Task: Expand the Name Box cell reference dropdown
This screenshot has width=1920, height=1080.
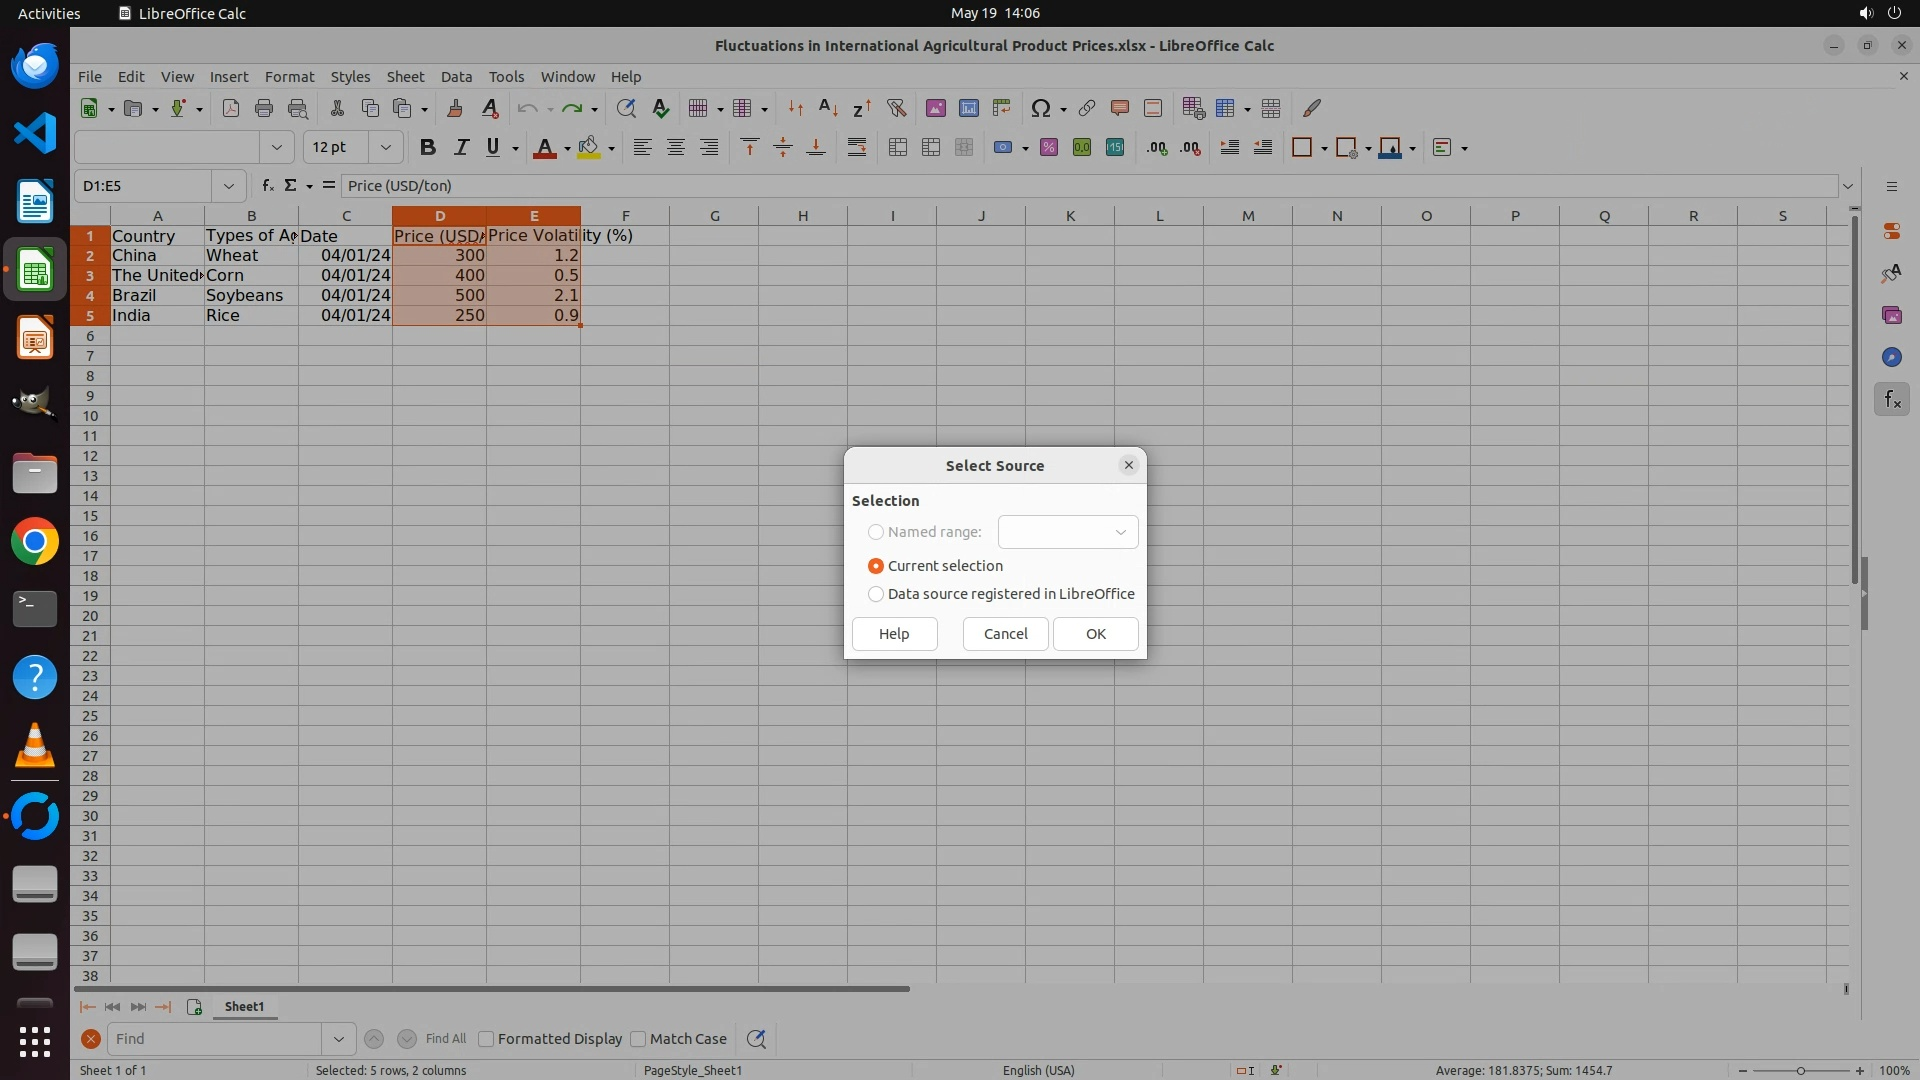Action: (x=229, y=186)
